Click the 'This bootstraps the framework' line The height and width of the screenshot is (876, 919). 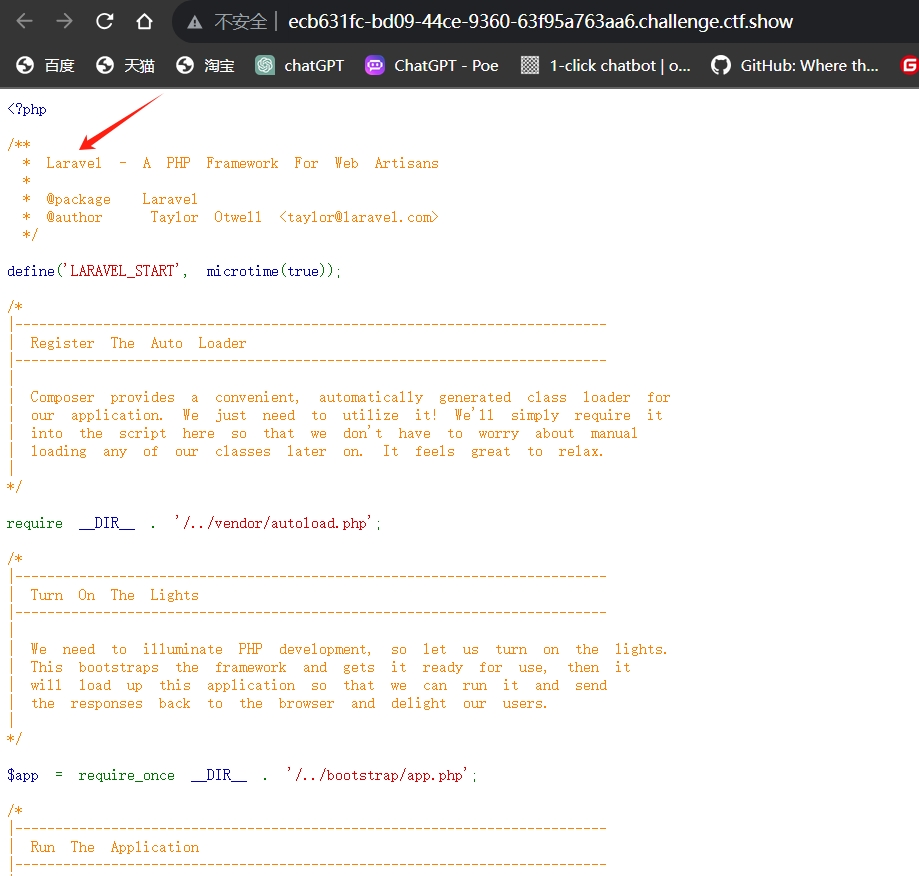point(331,667)
